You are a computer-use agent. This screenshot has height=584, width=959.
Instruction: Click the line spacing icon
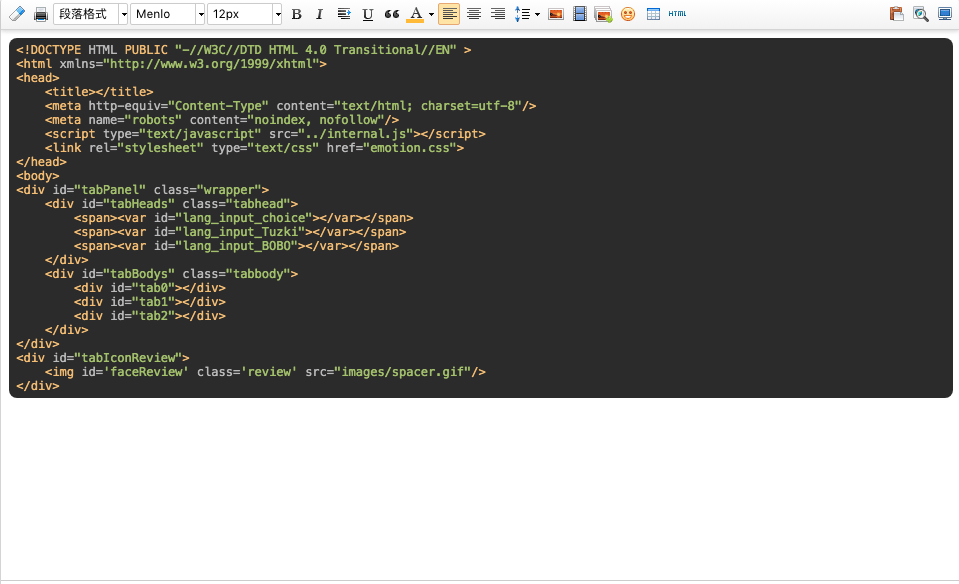click(522, 13)
